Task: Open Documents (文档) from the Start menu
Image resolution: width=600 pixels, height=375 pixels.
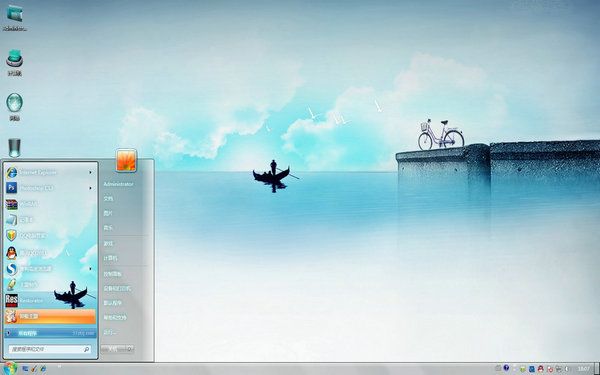Action: point(108,199)
